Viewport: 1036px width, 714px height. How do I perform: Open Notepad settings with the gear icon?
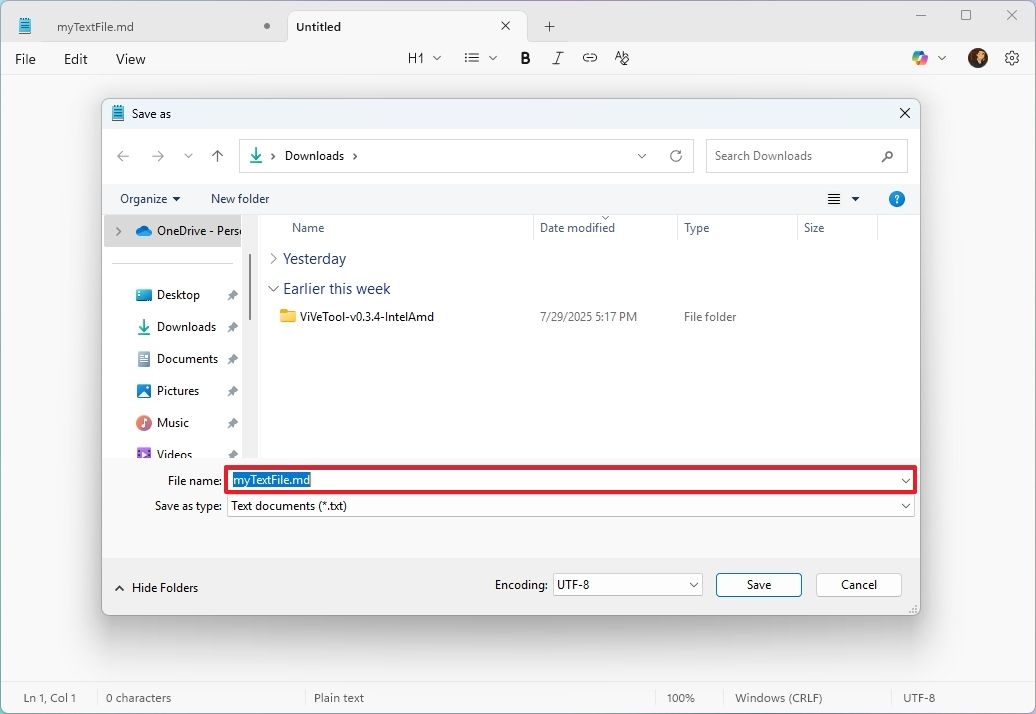(1012, 58)
